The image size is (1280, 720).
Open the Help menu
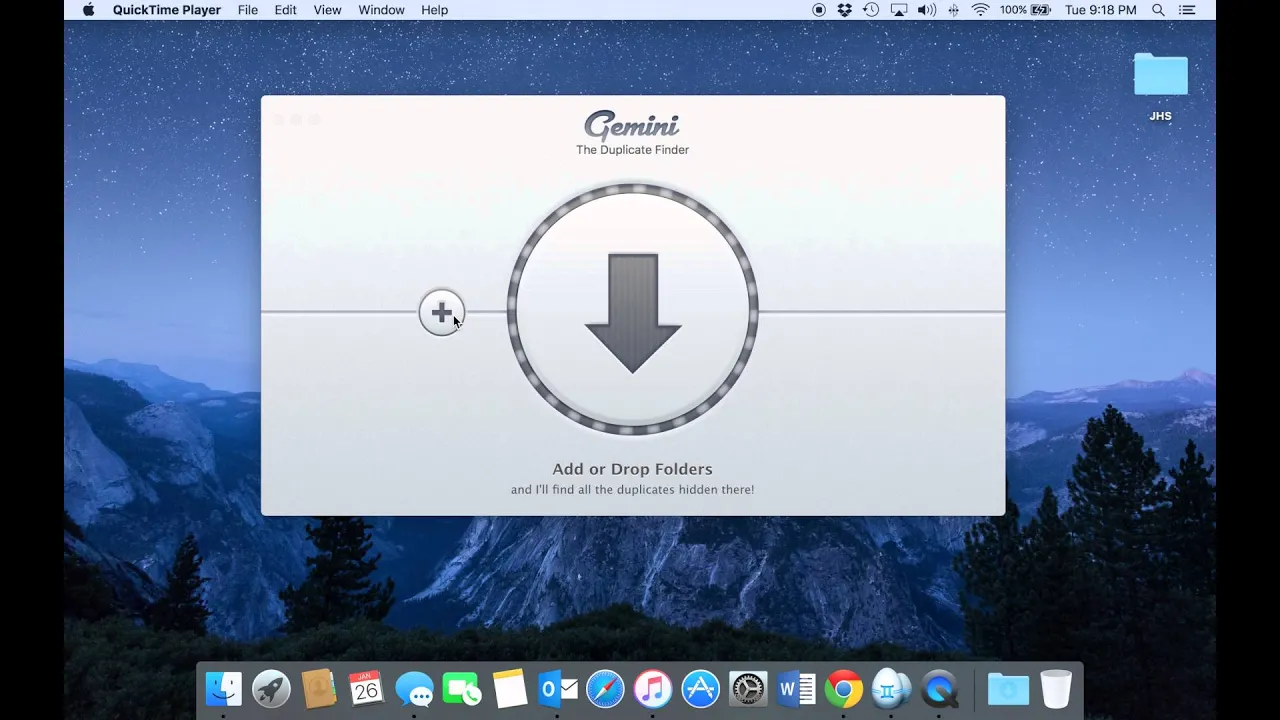click(x=434, y=10)
